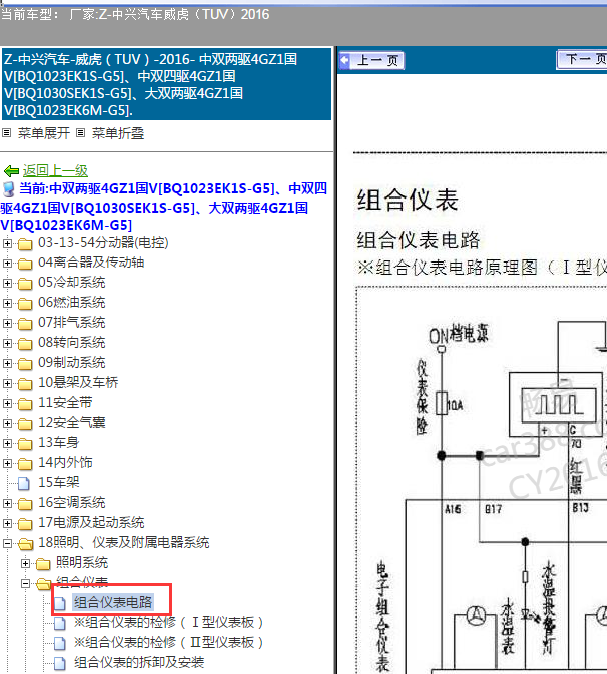The image size is (607, 674).
Task: Go to next page 下一页
Action: [x=582, y=59]
